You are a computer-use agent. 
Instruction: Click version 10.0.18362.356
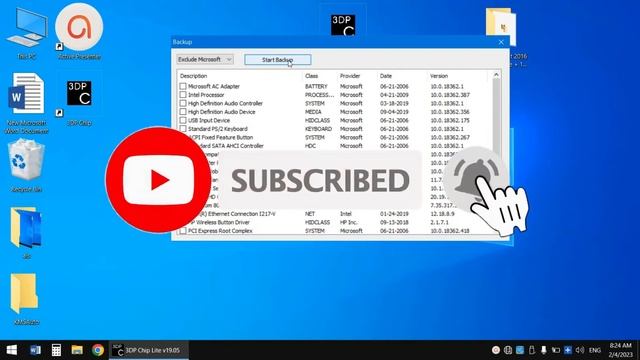[450, 112]
